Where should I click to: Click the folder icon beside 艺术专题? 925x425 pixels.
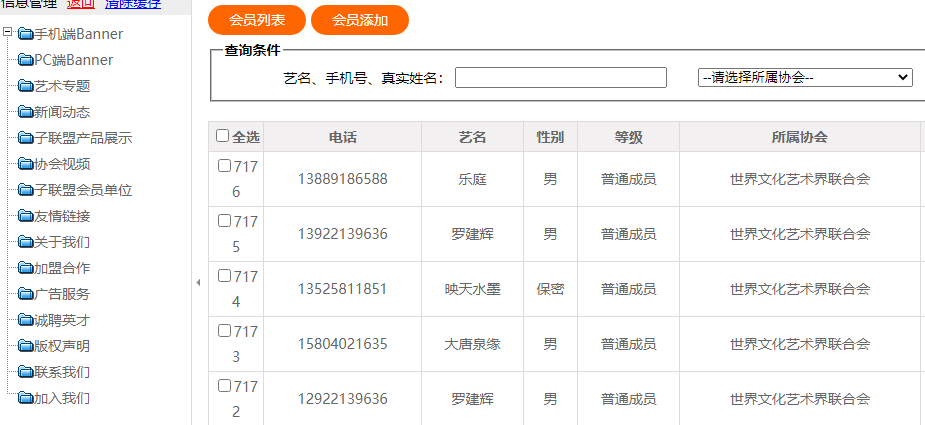[x=25, y=86]
